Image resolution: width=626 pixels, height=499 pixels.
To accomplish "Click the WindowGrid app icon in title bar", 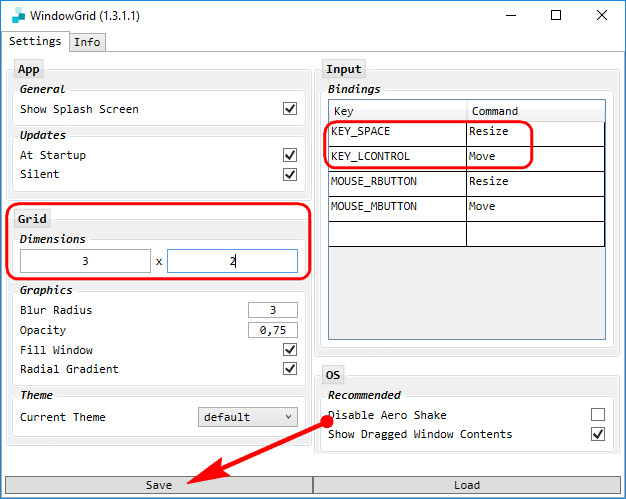I will tap(18, 16).
